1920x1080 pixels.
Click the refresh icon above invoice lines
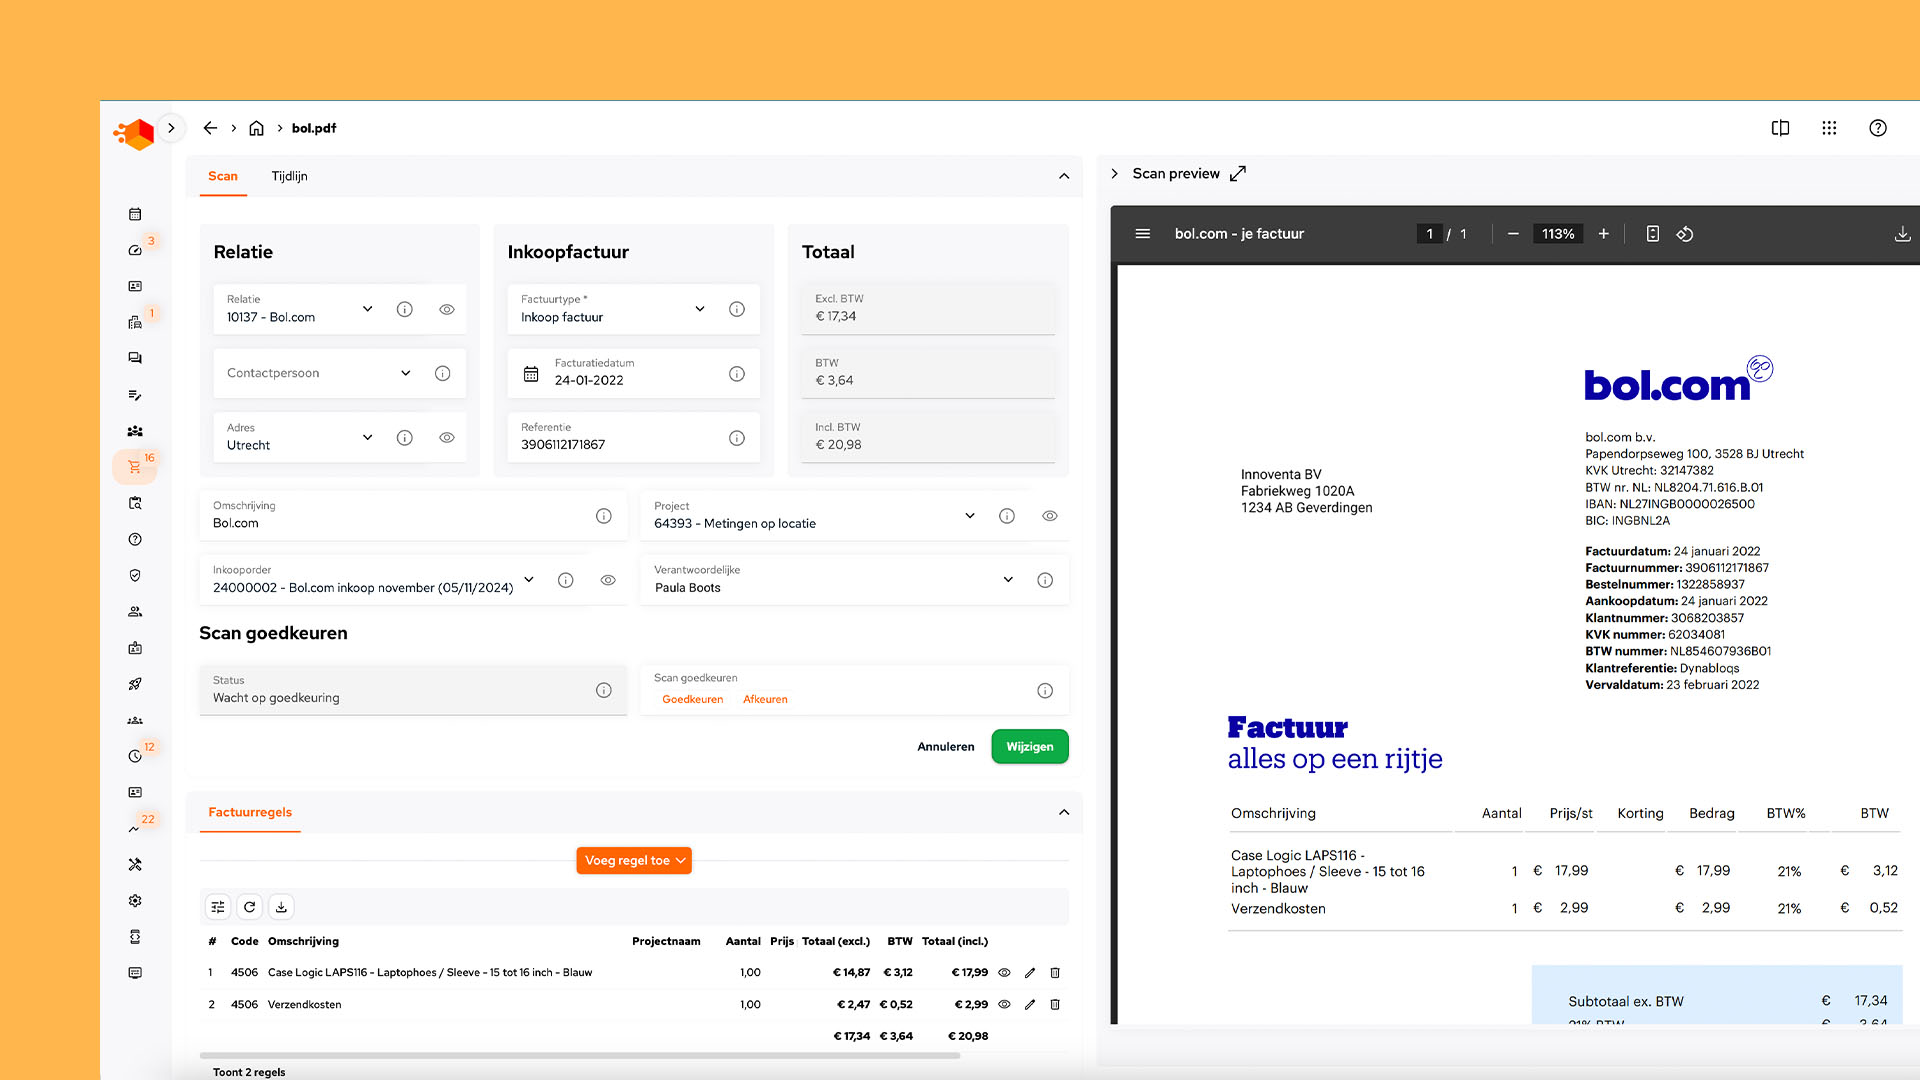pyautogui.click(x=250, y=907)
